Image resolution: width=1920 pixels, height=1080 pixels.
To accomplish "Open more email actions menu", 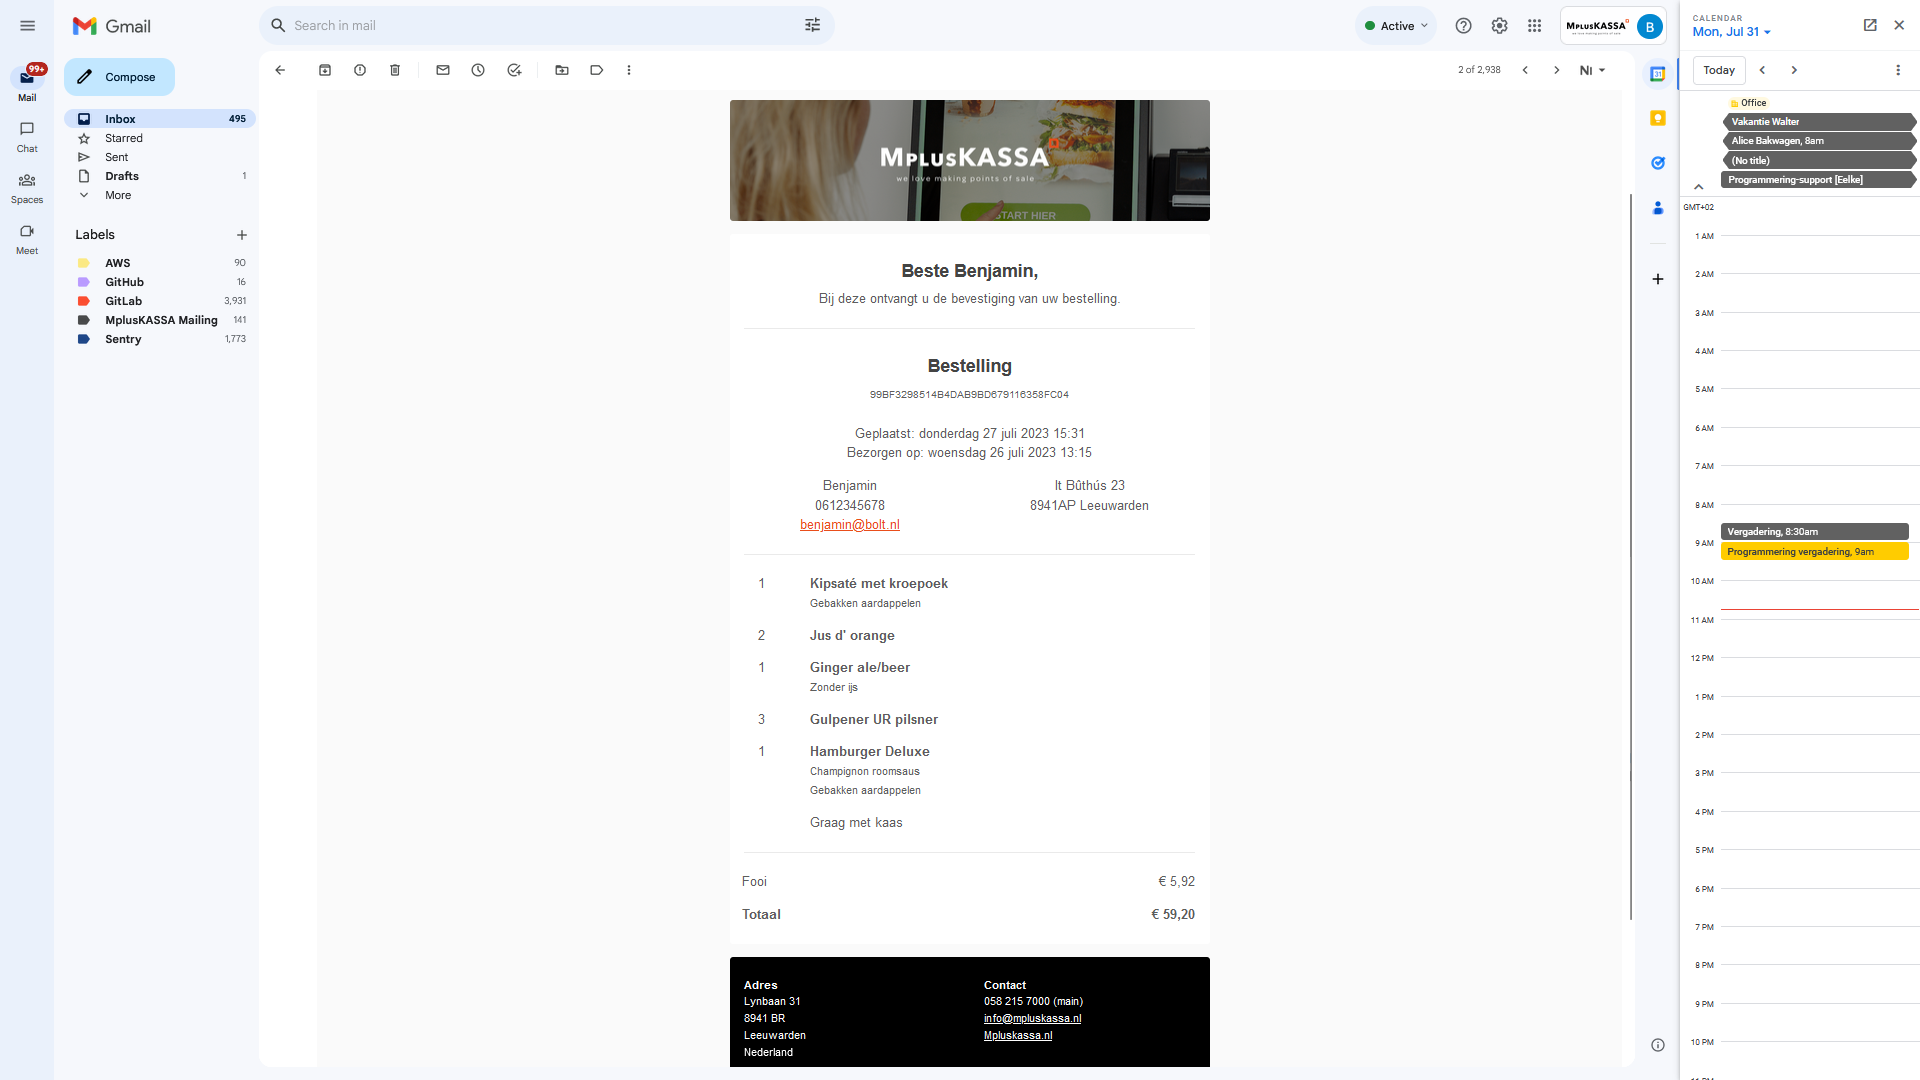I will click(x=629, y=70).
